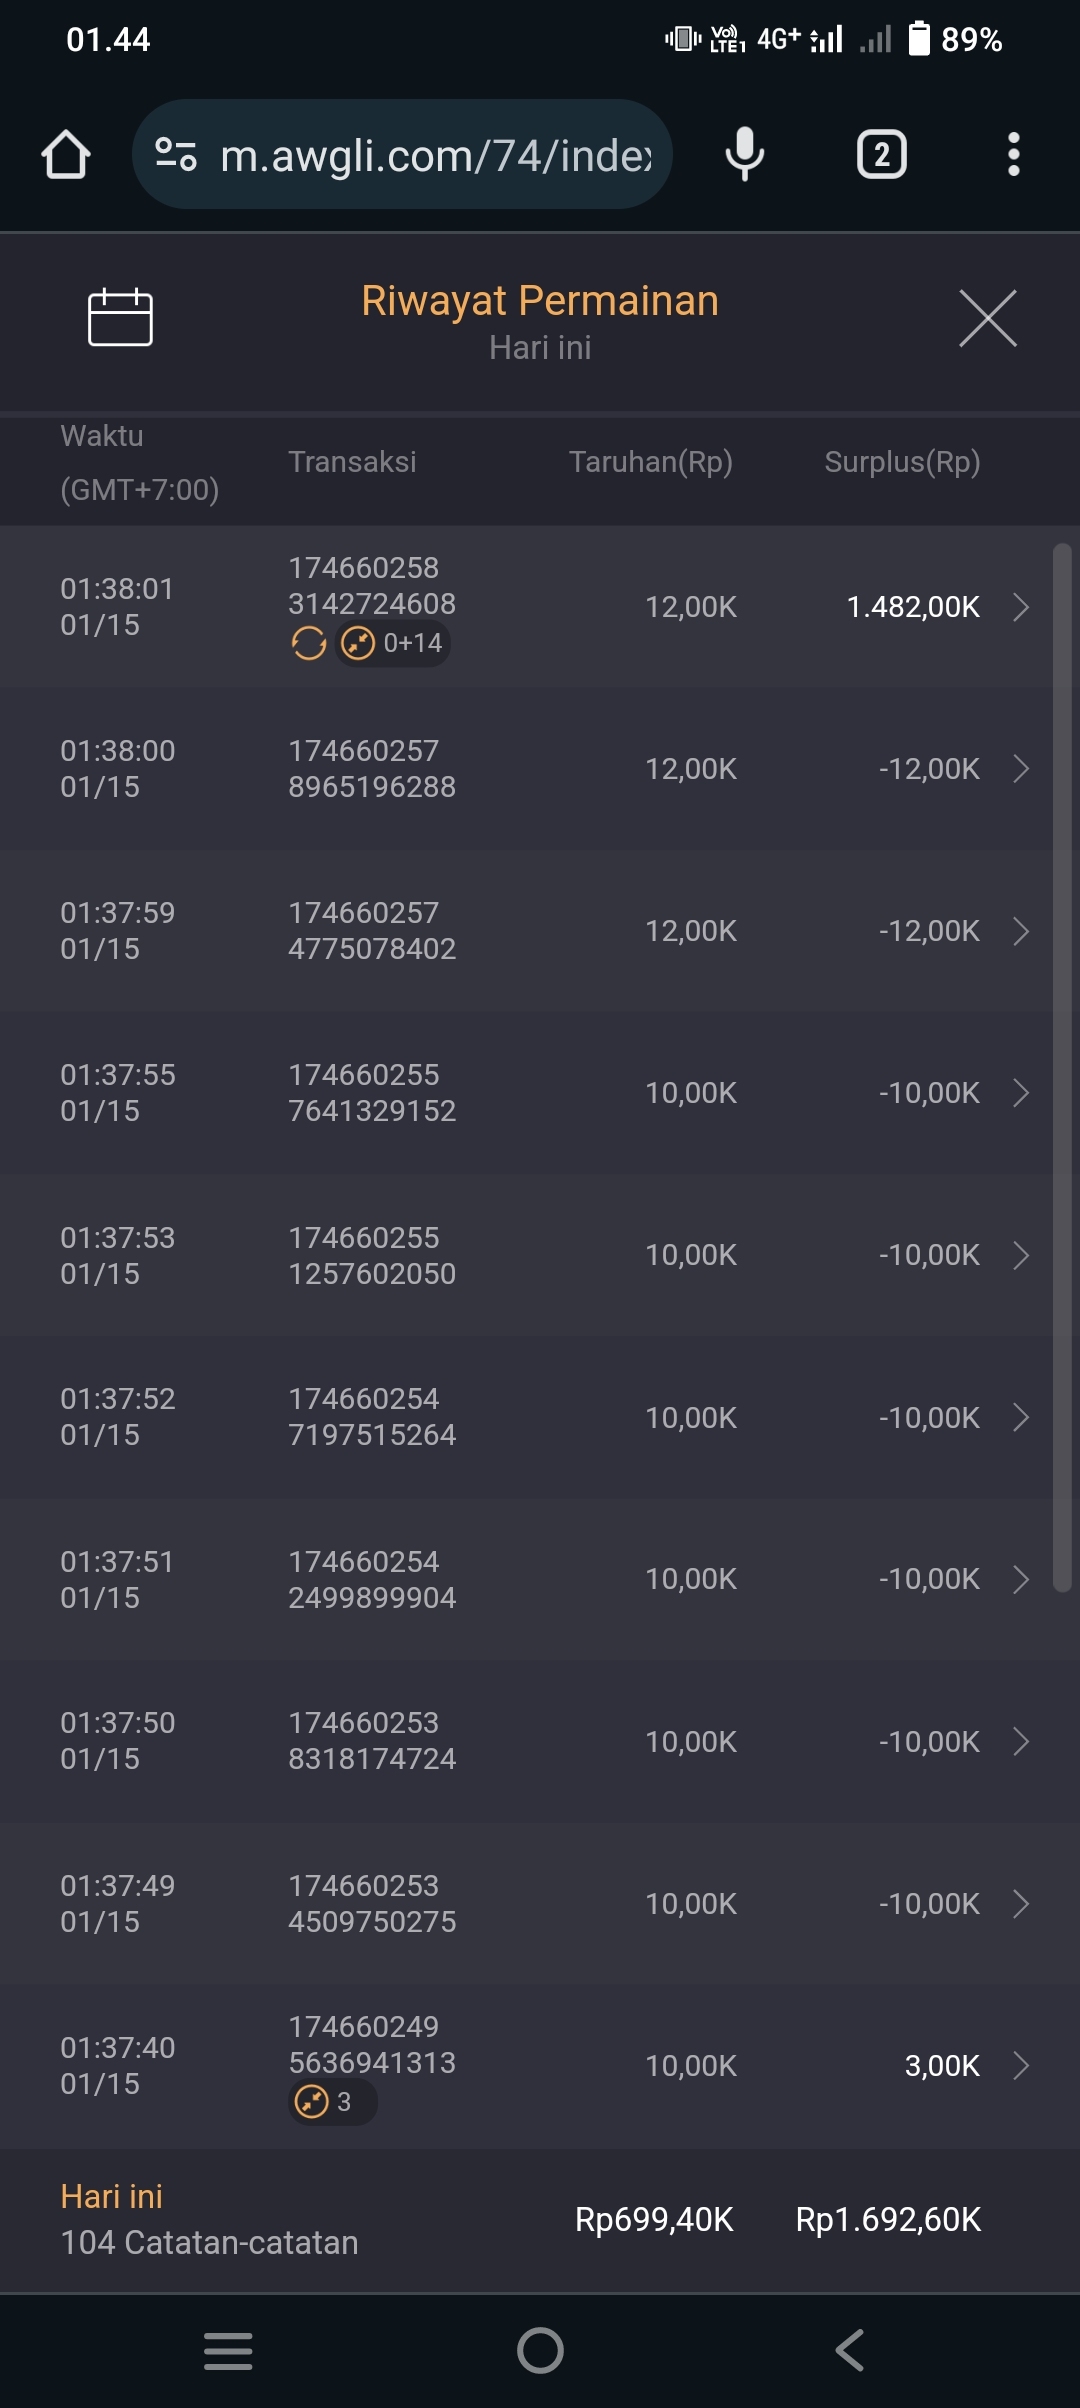Select transaction 174660254 7197515264
This screenshot has width=1080, height=2408.
click(x=372, y=1417)
